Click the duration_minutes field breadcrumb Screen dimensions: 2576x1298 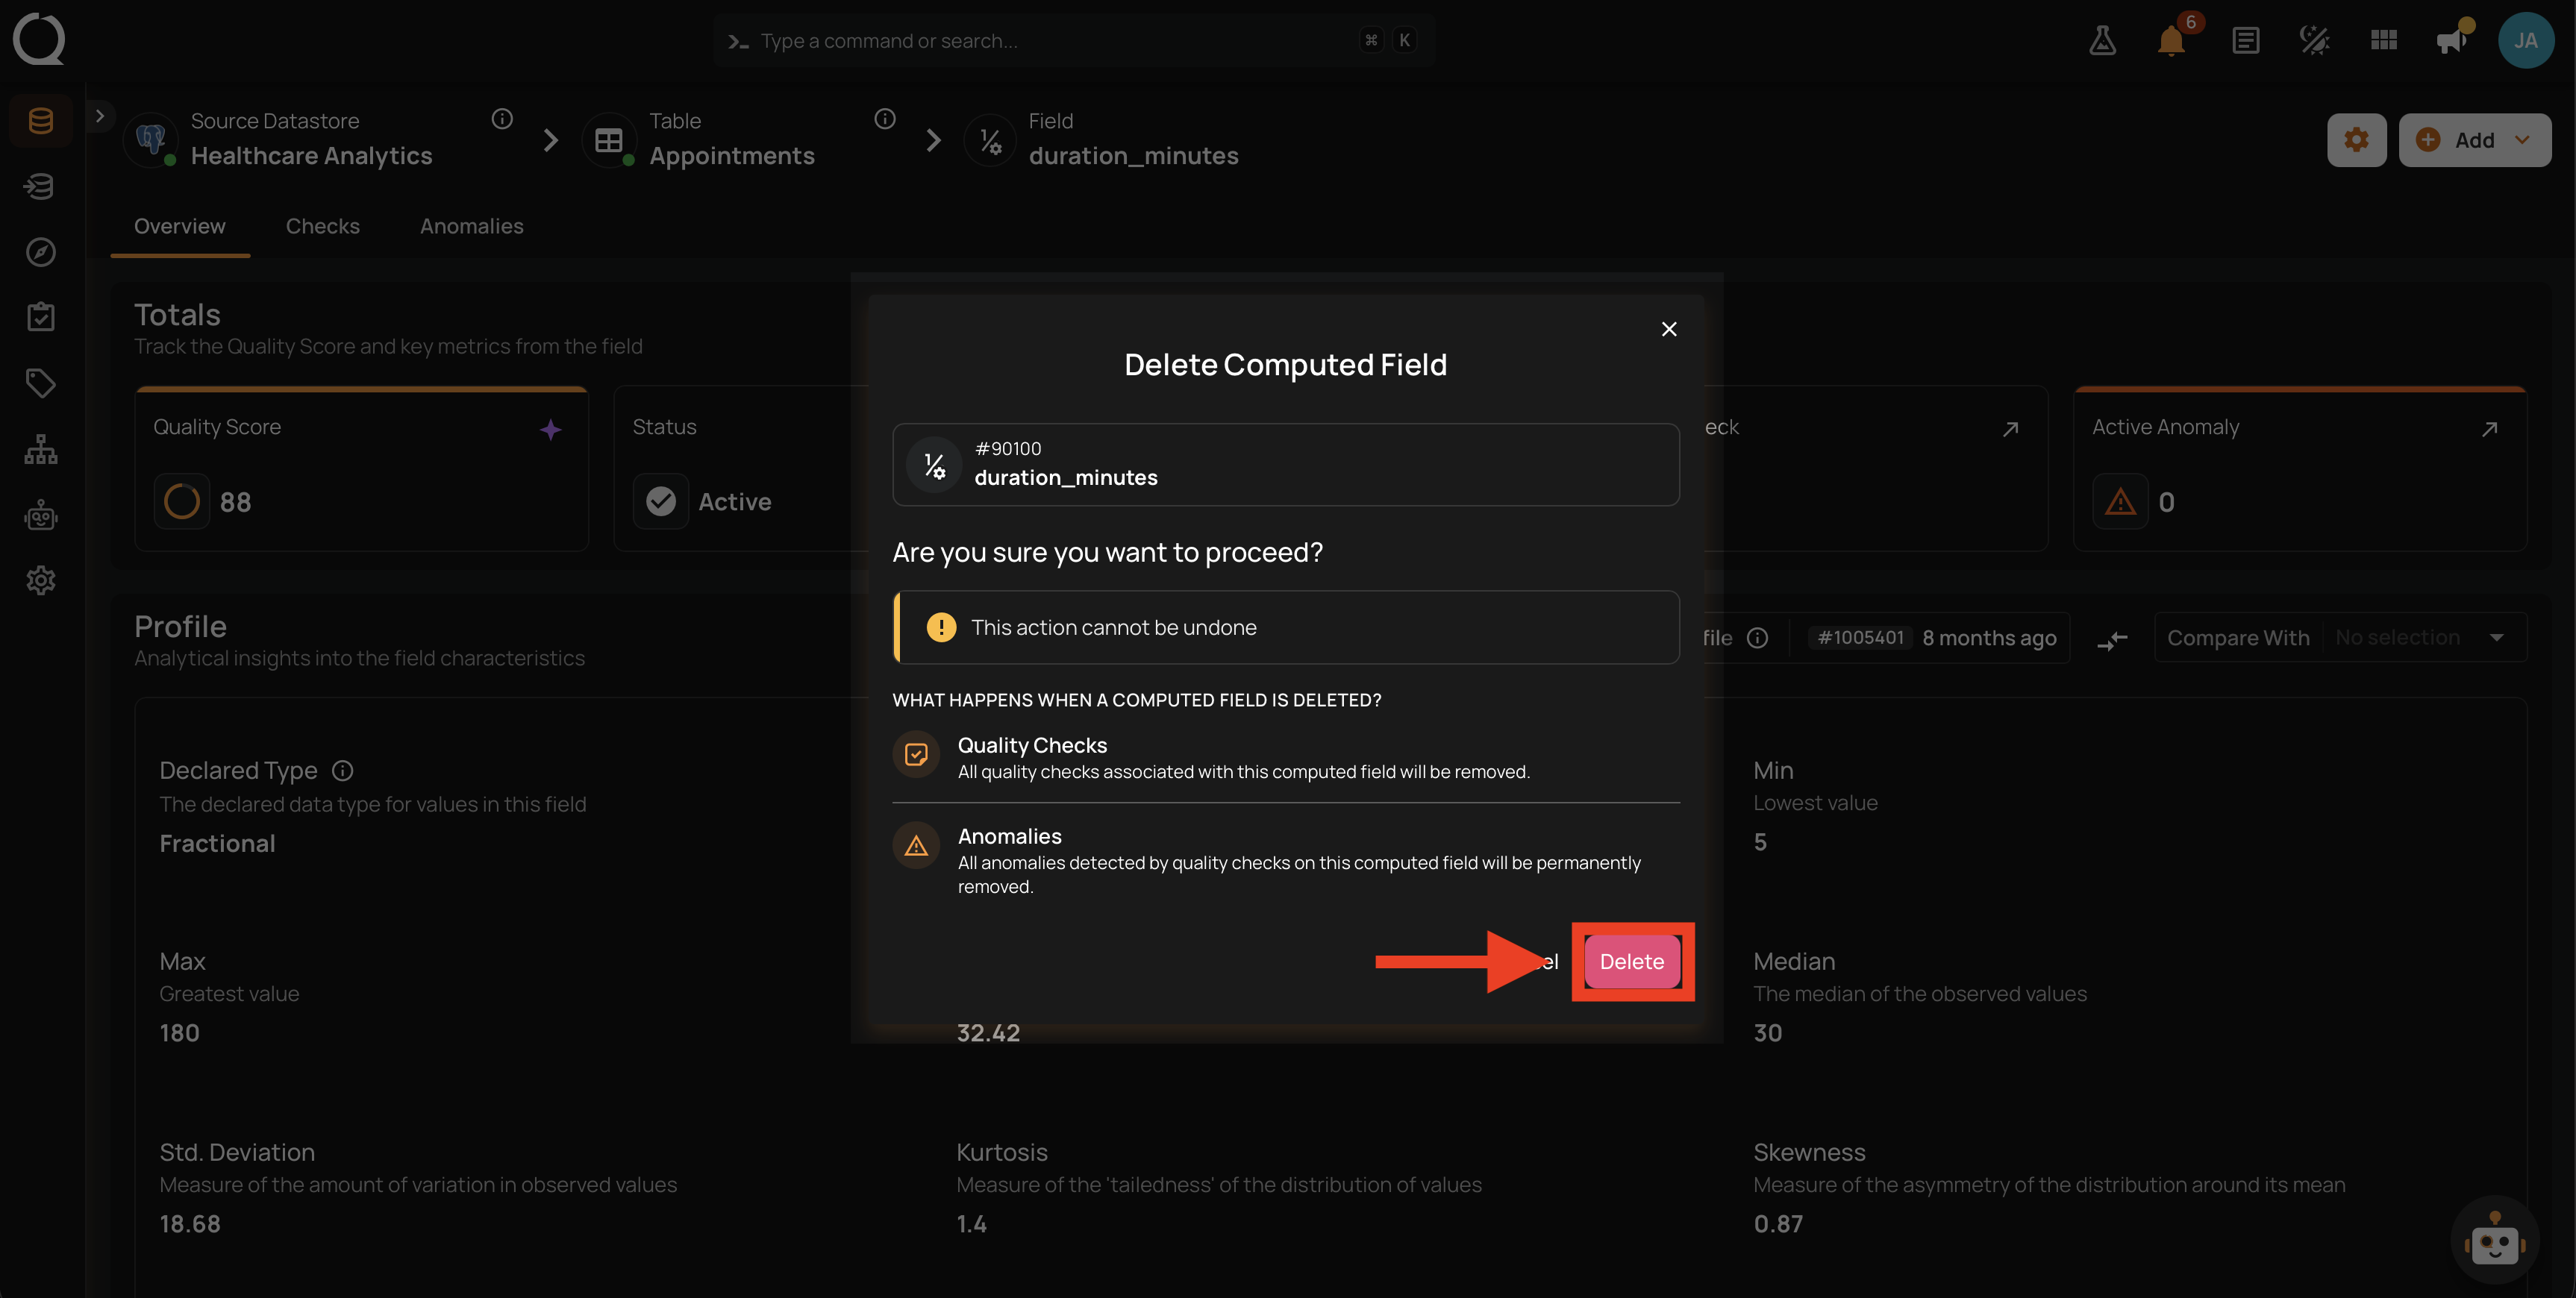click(x=1133, y=156)
